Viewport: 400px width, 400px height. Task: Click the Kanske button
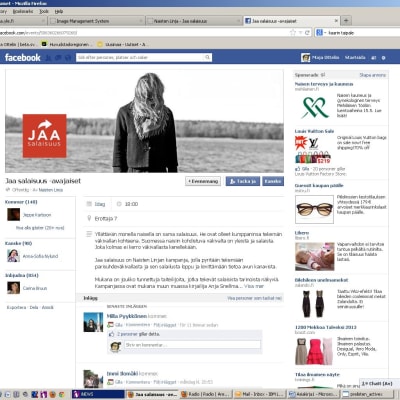pyautogui.click(x=273, y=181)
